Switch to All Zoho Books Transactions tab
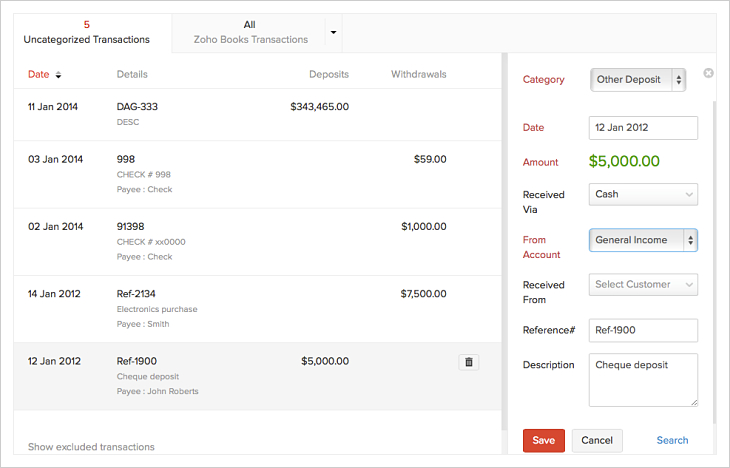730x468 pixels. pyautogui.click(x=250, y=32)
